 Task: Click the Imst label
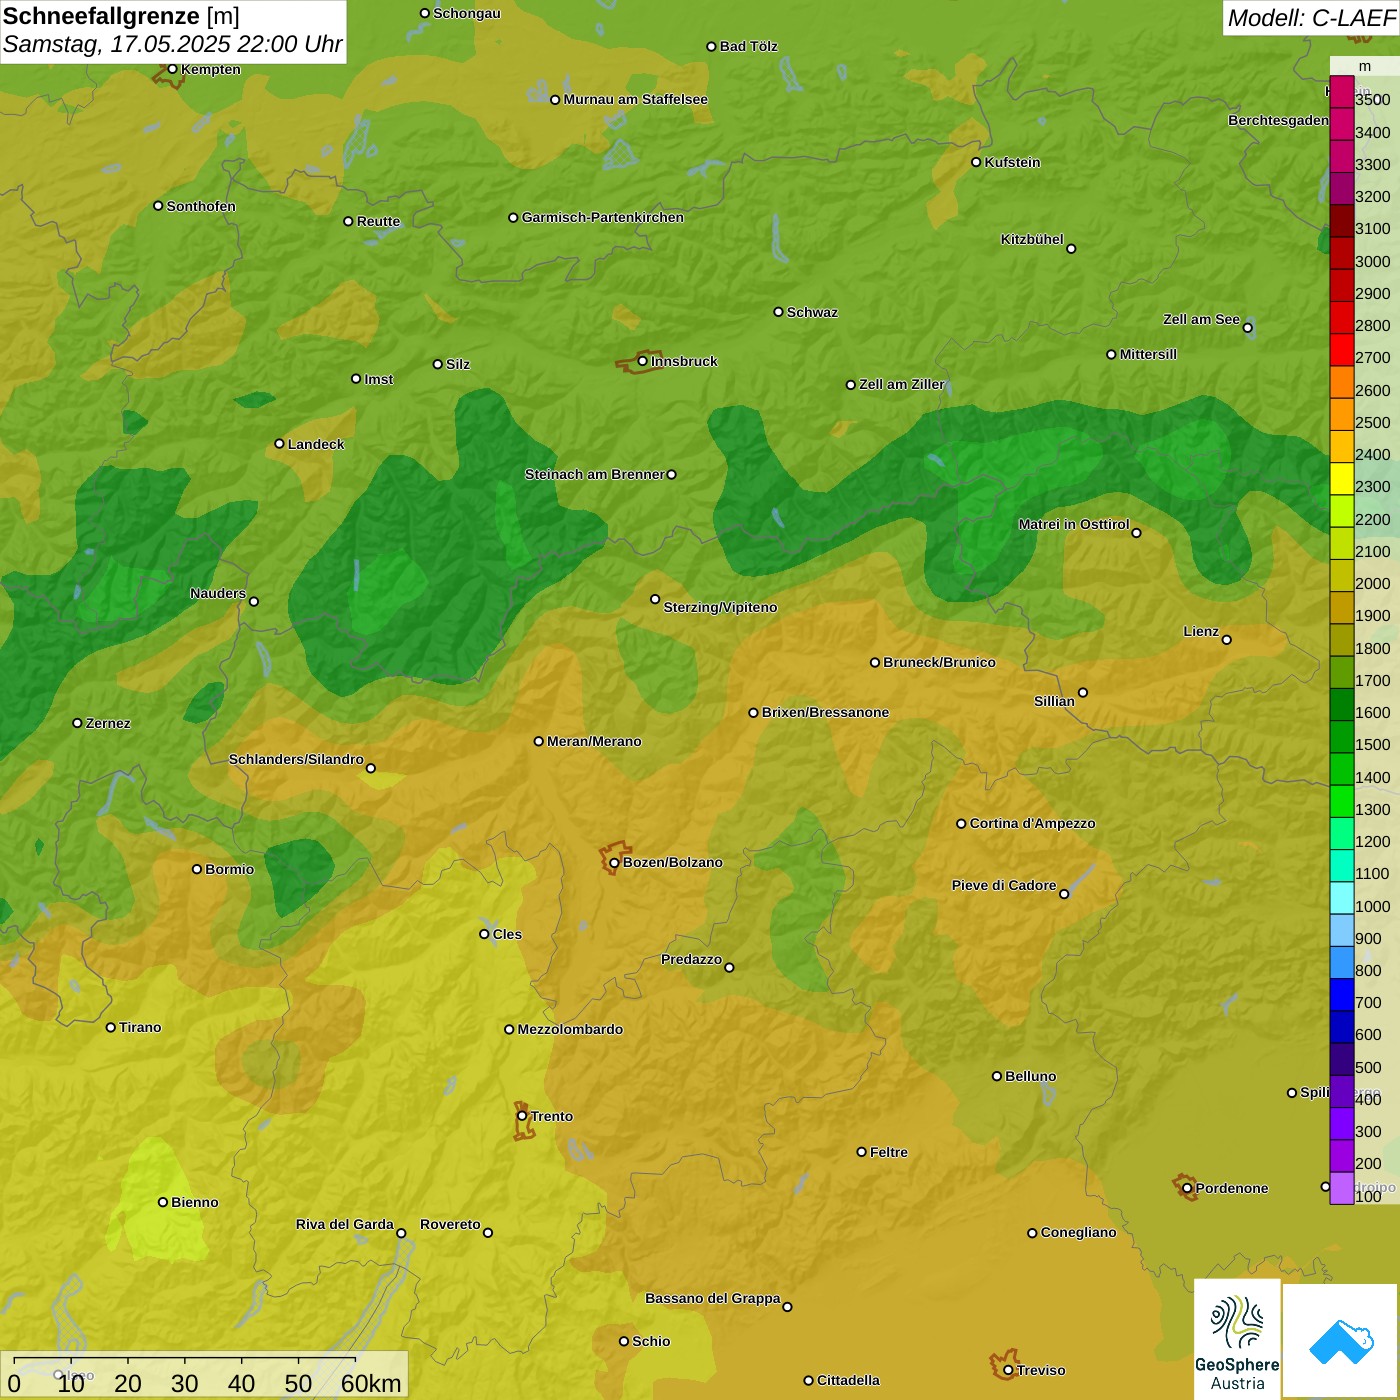point(379,379)
